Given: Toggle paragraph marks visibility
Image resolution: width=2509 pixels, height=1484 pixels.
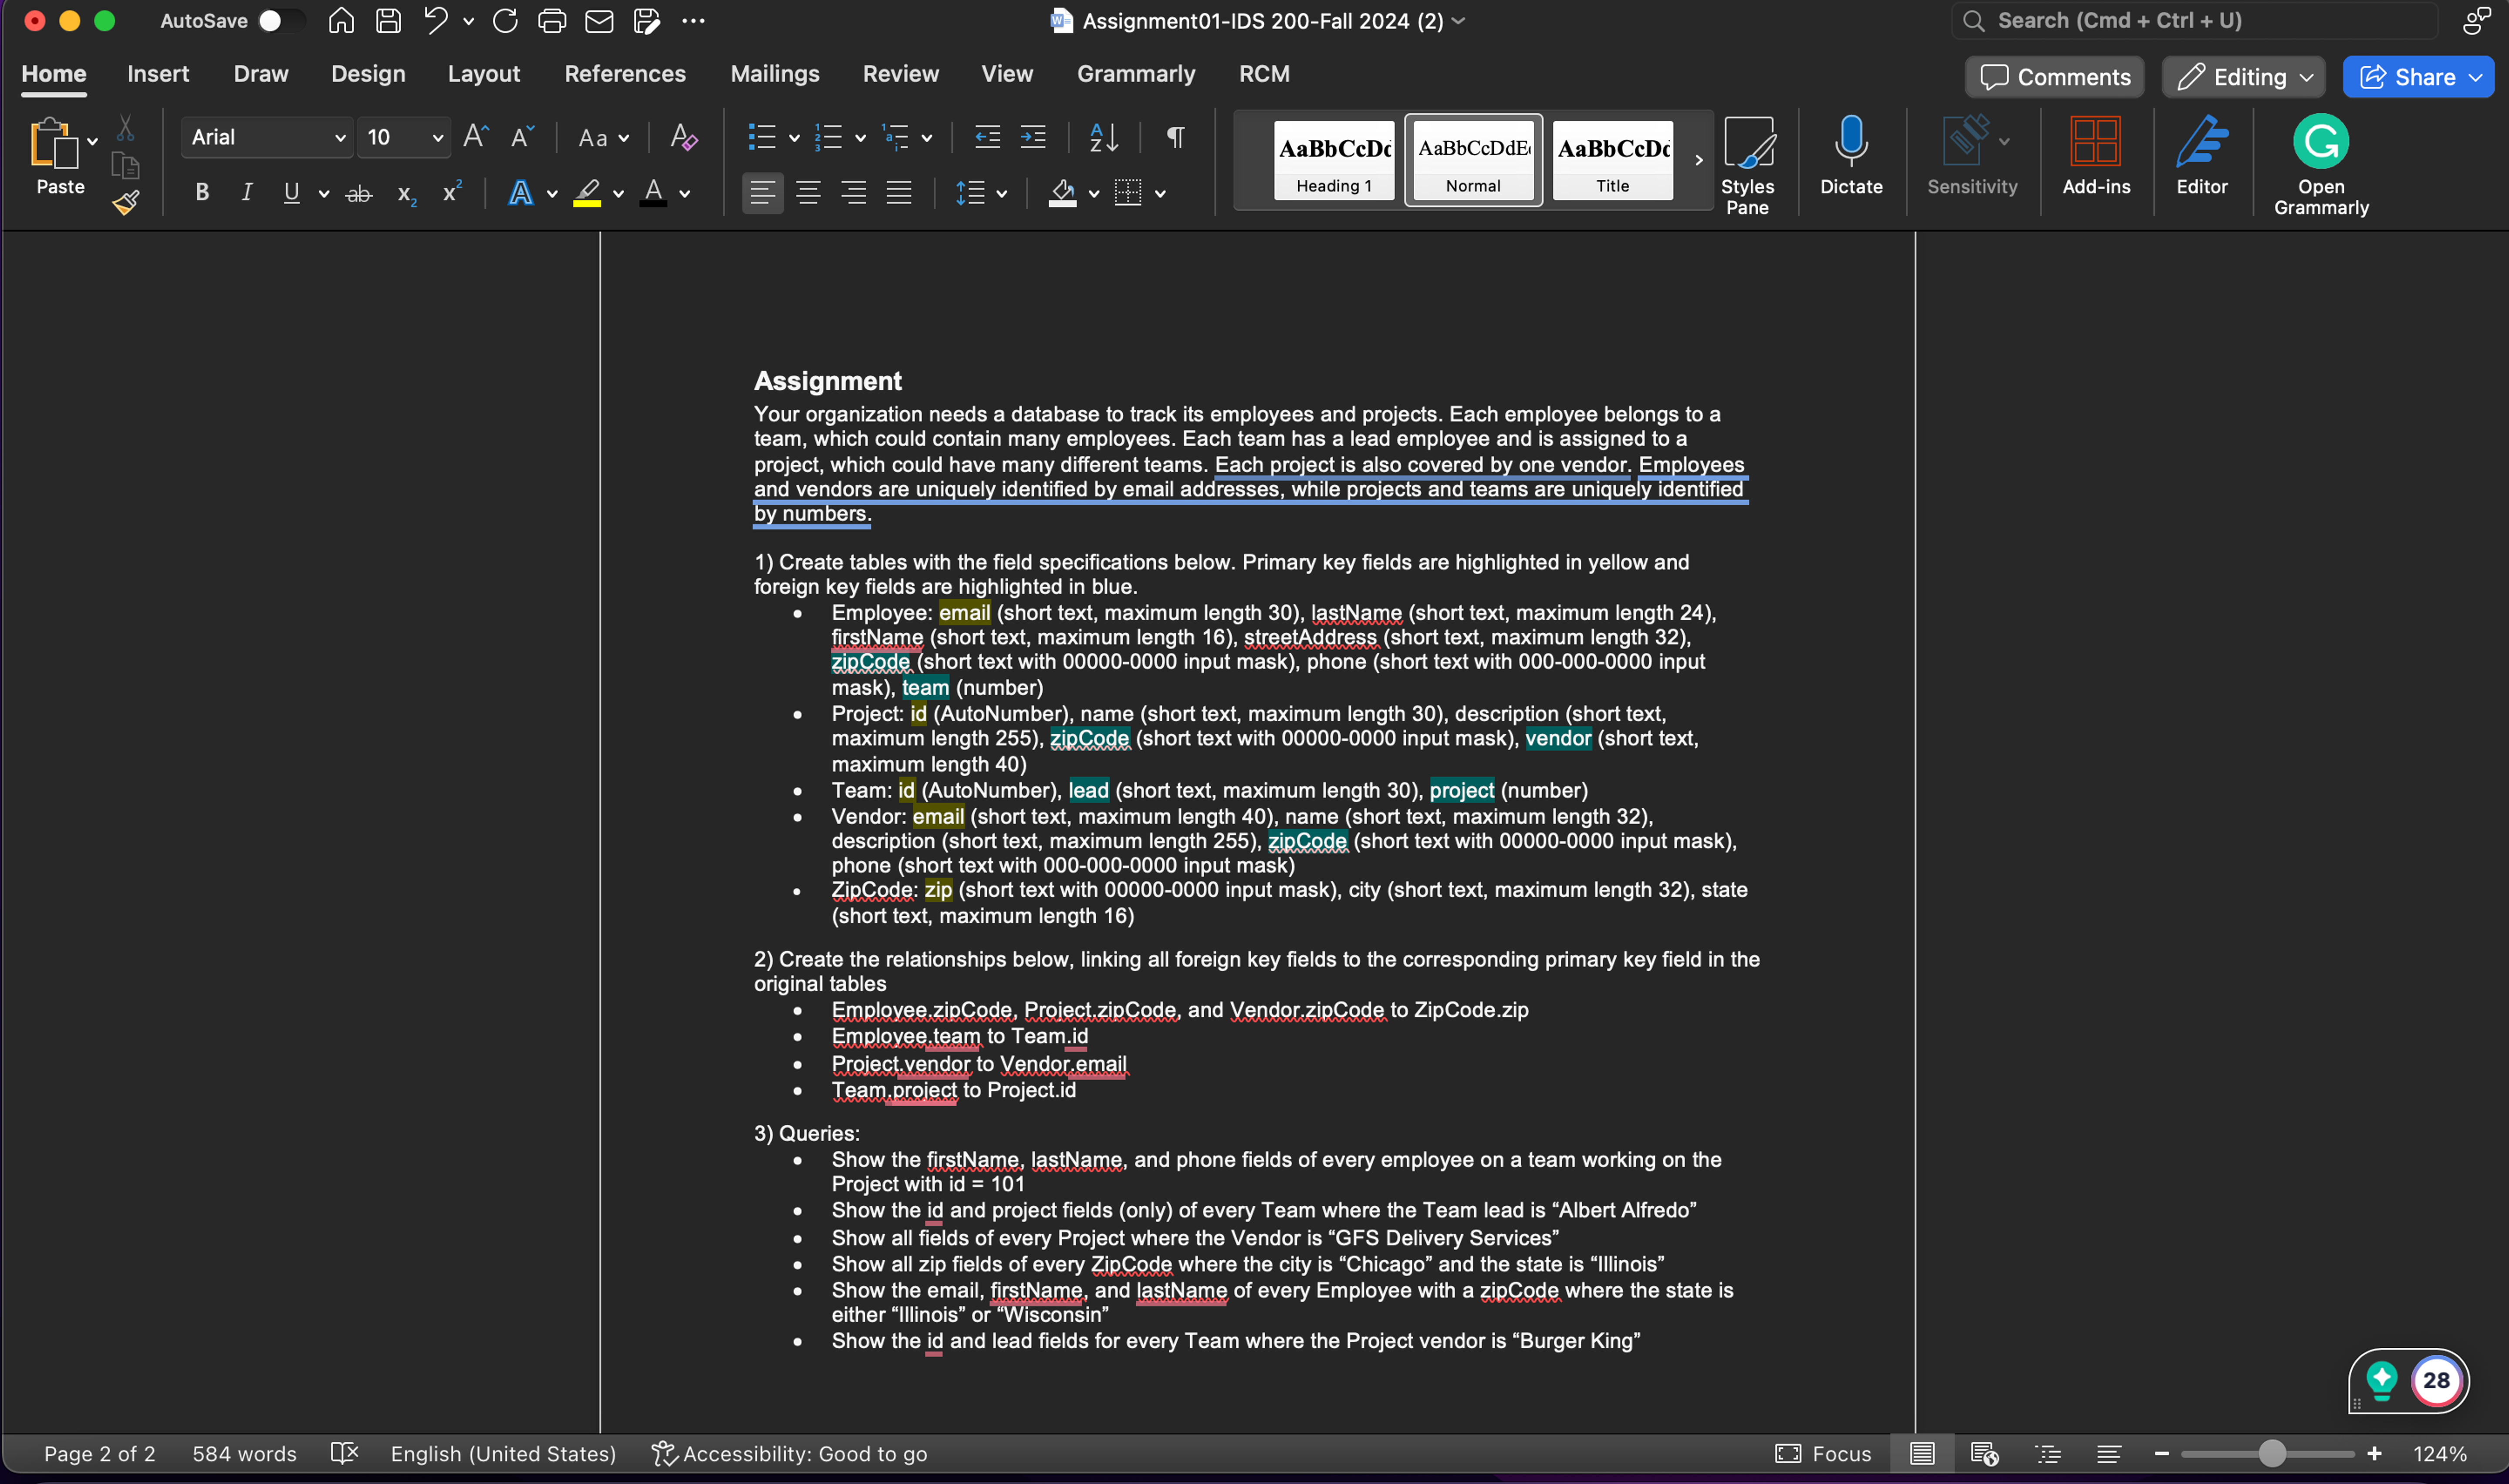Looking at the screenshot, I should [1174, 137].
